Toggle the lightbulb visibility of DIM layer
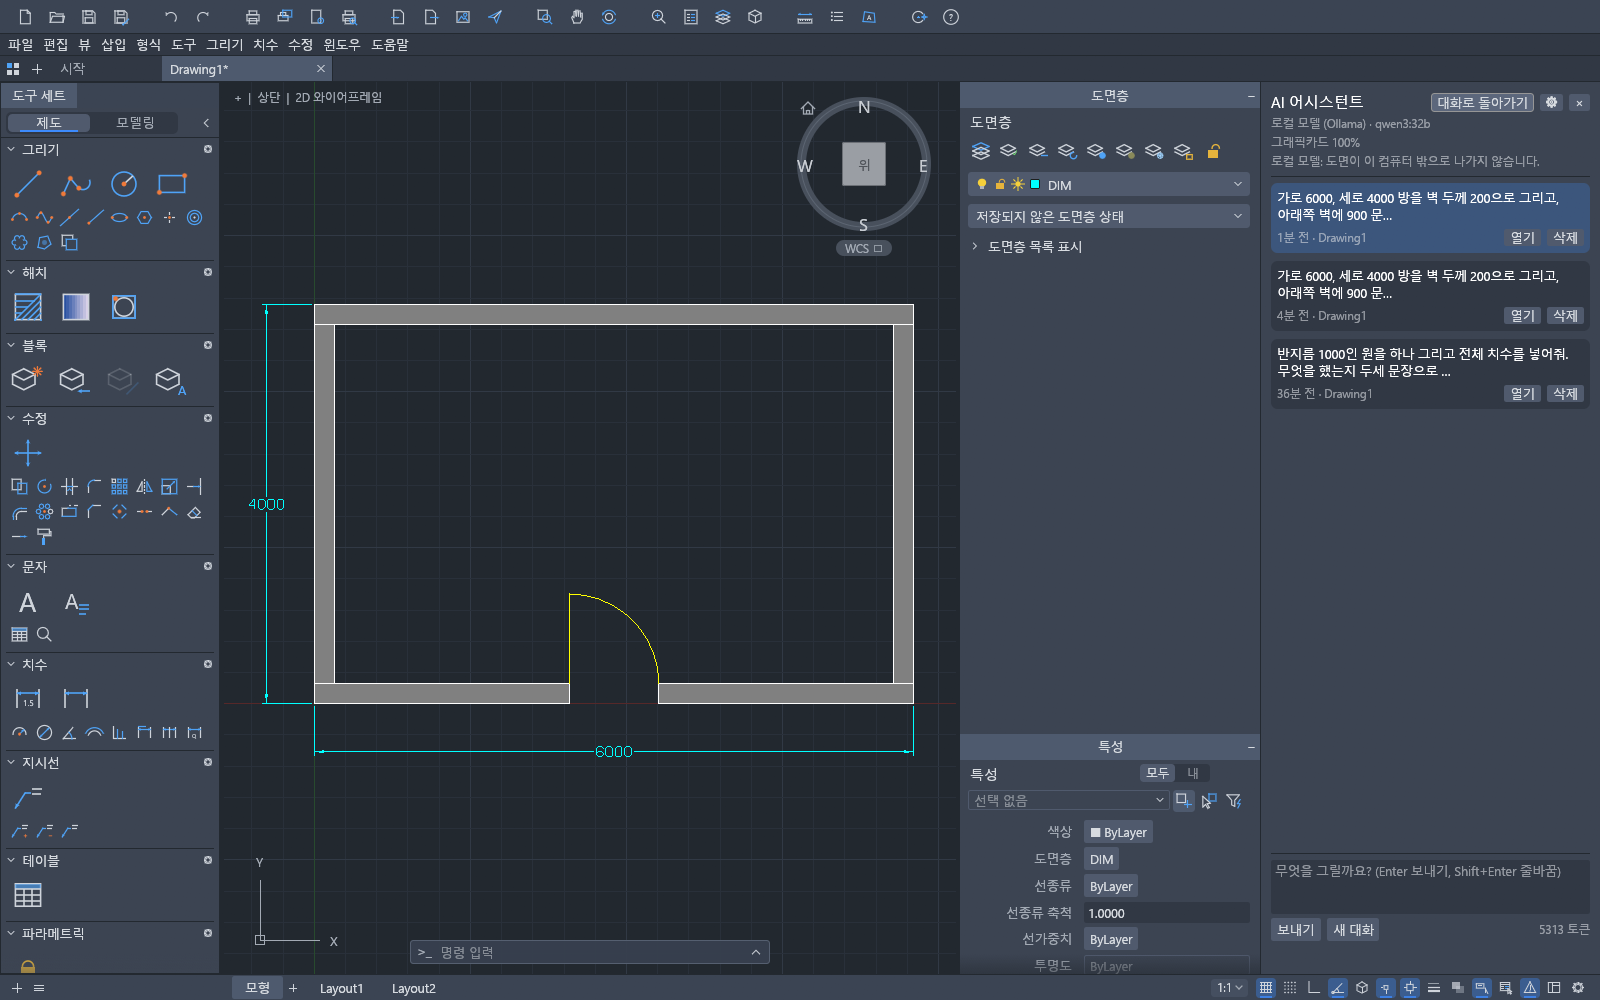 982,185
